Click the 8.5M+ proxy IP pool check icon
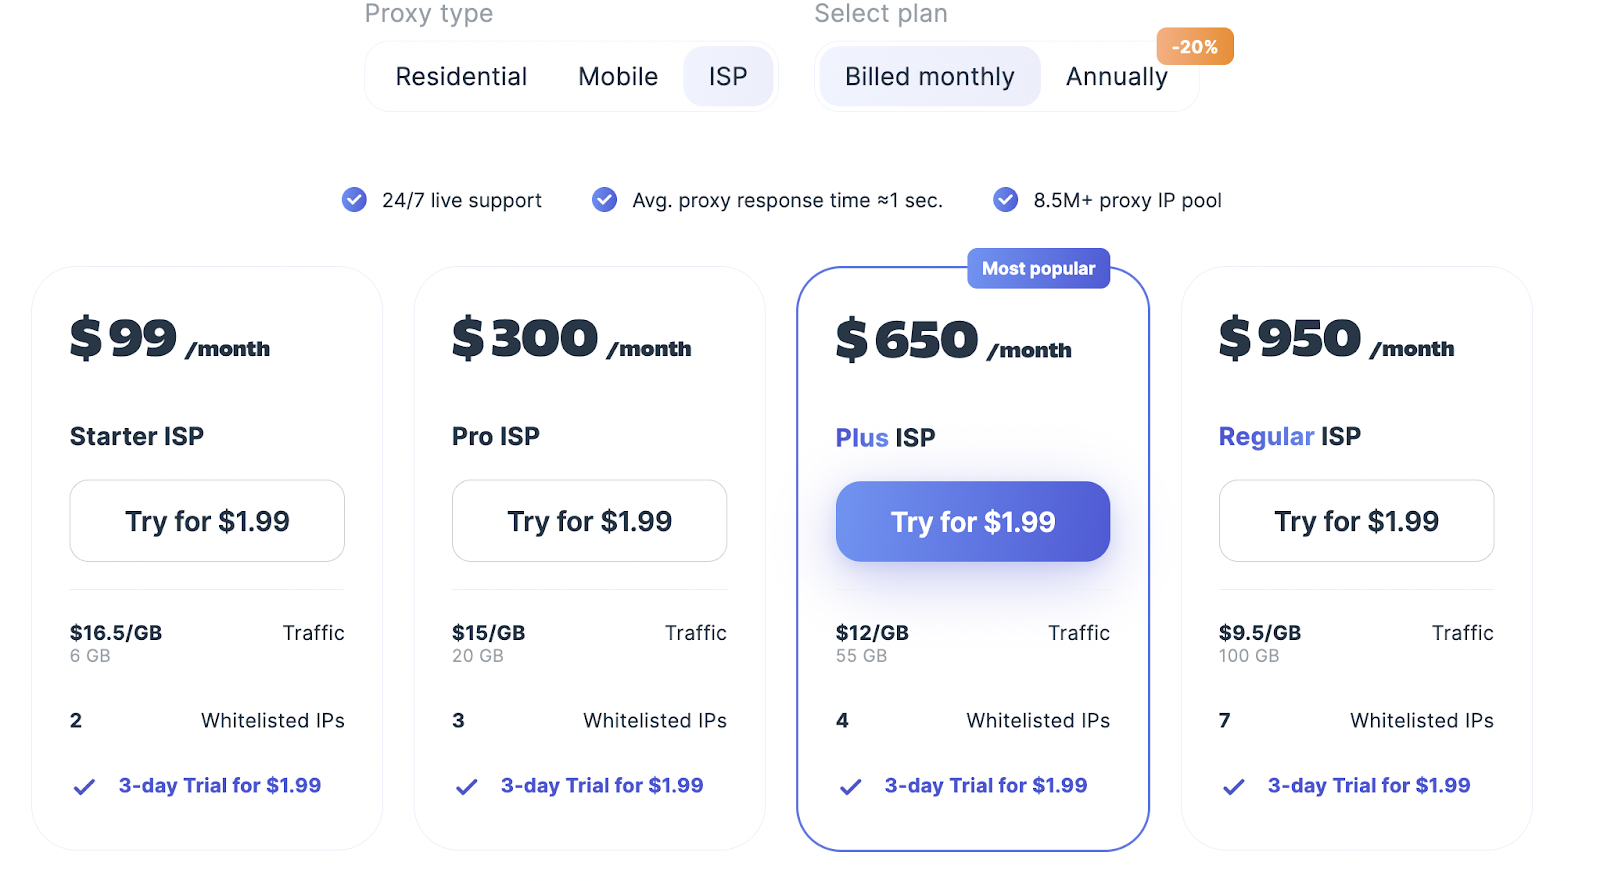Screen dimensions: 1600x881 pos(1005,200)
